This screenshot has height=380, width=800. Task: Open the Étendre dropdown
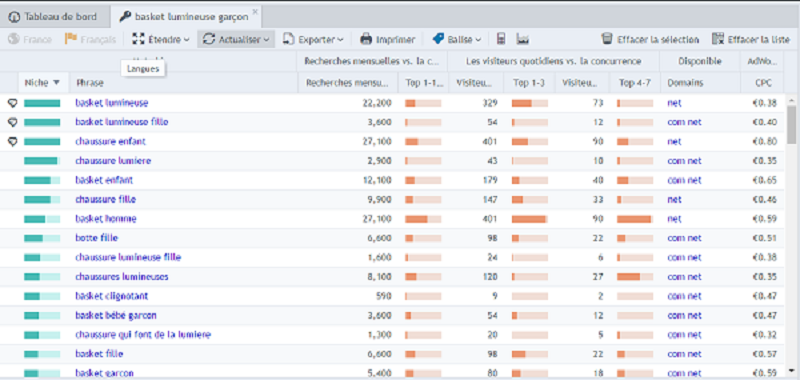pos(161,39)
